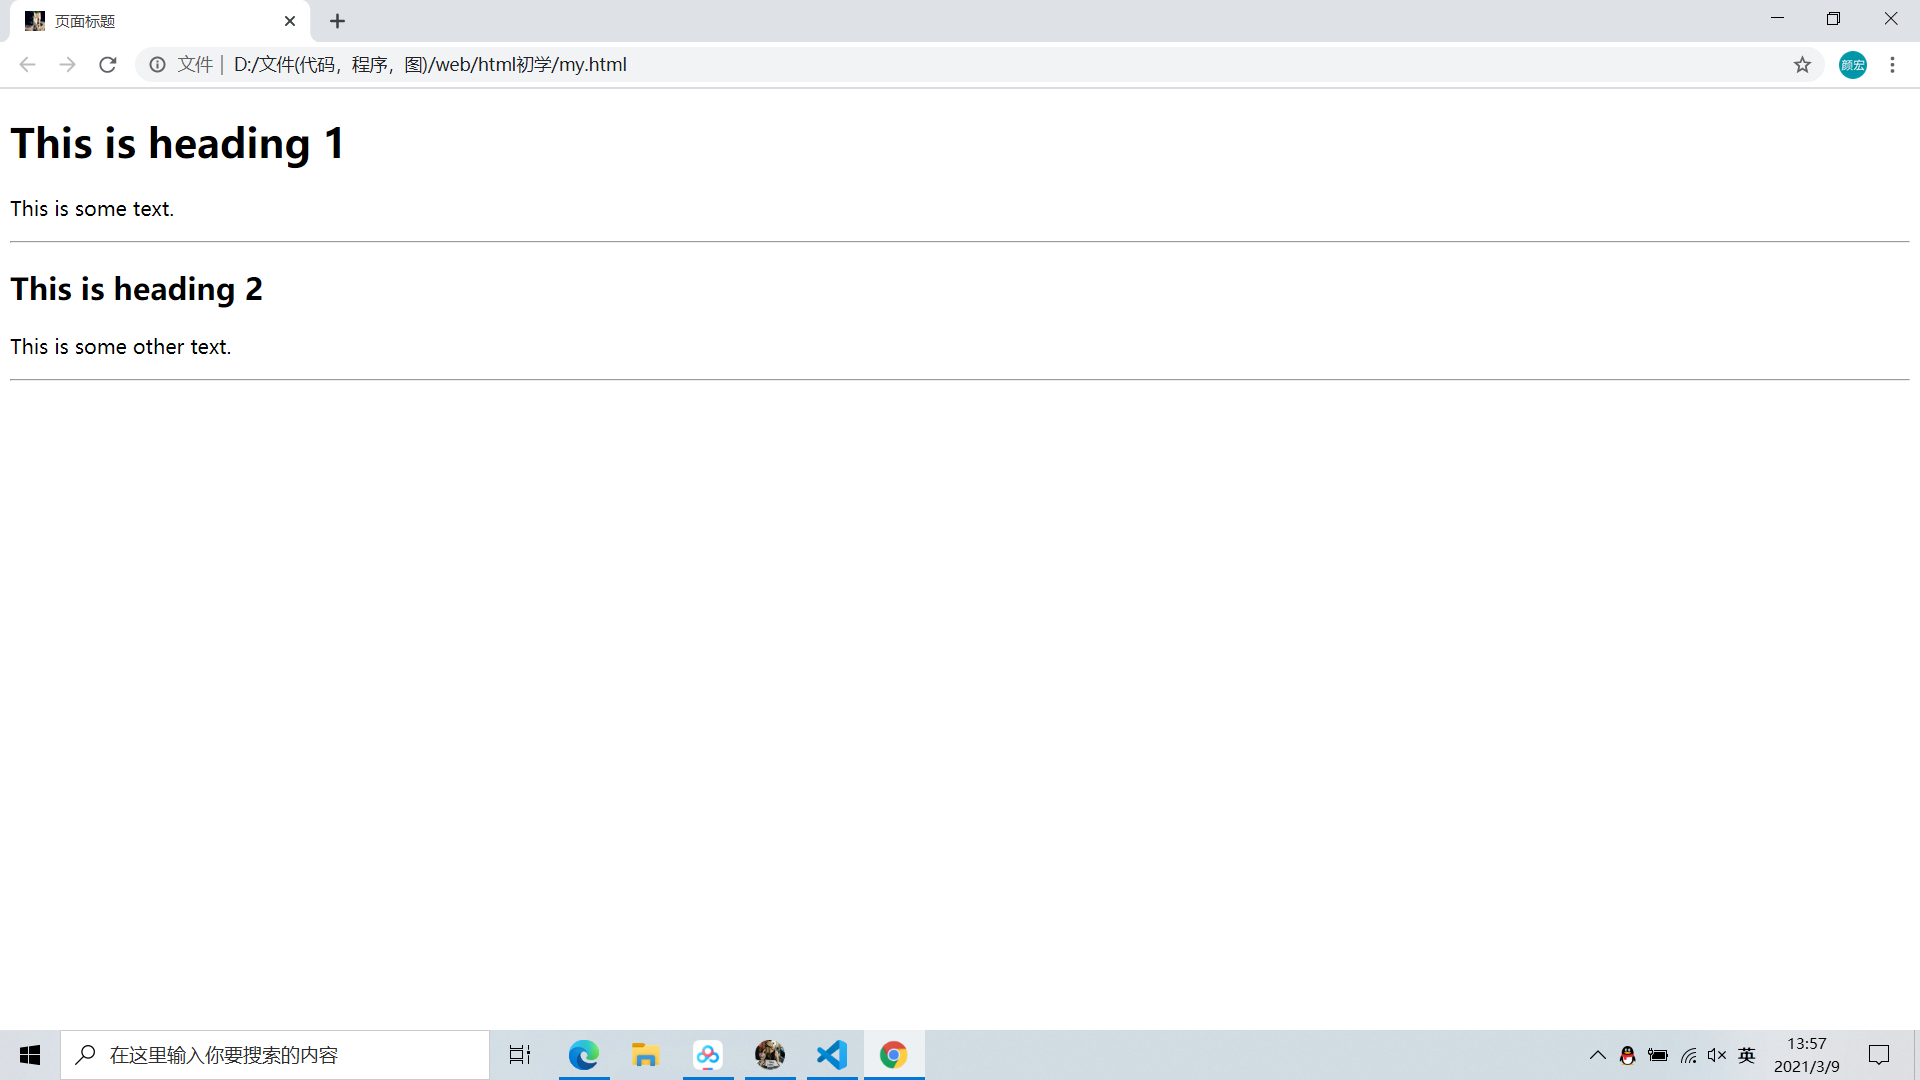Open the Chrome profile avatar
This screenshot has height=1080, width=1920.
click(1852, 65)
